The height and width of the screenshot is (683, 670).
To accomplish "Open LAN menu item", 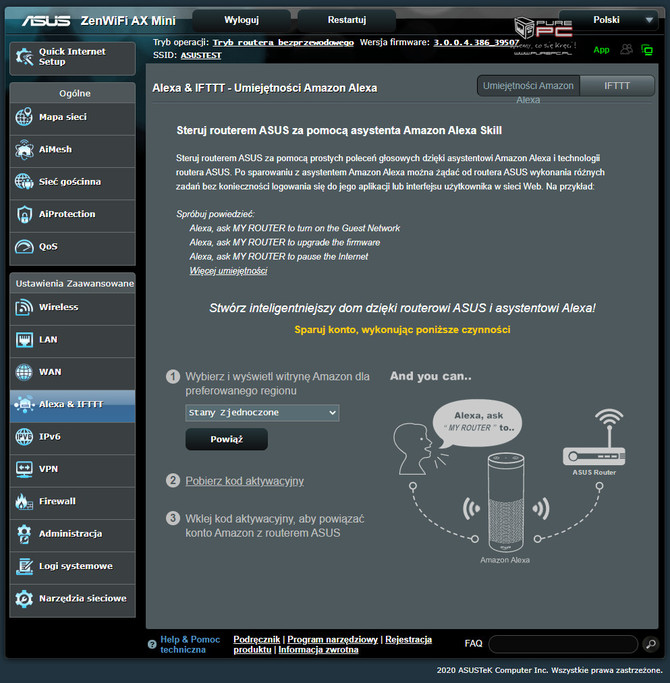I will point(72,340).
